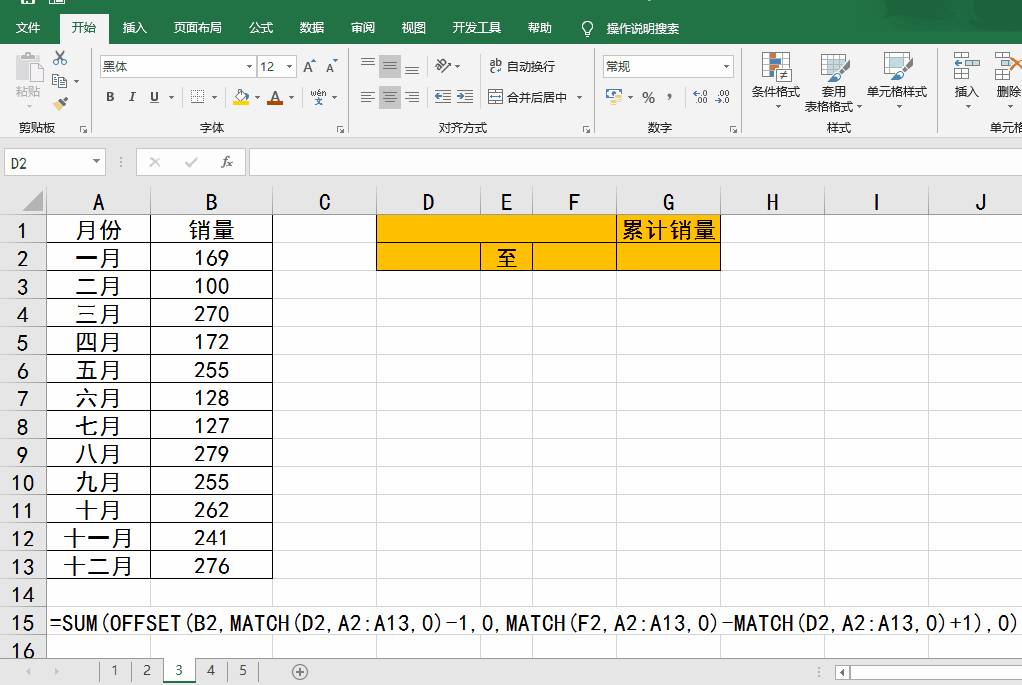1022x685 pixels.
Task: Click the Conditional Formatting (条件格式) icon
Action: pos(775,80)
